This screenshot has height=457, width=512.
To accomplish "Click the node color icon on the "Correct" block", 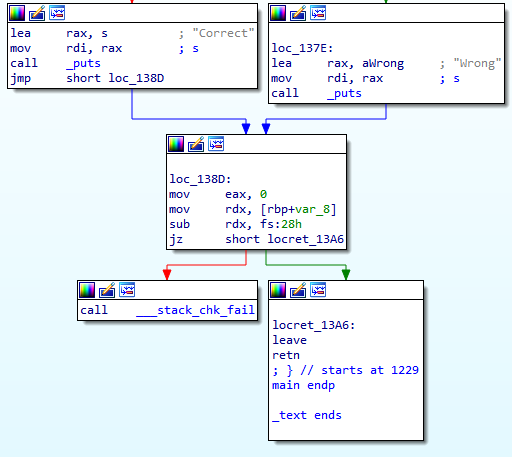I will point(17,13).
